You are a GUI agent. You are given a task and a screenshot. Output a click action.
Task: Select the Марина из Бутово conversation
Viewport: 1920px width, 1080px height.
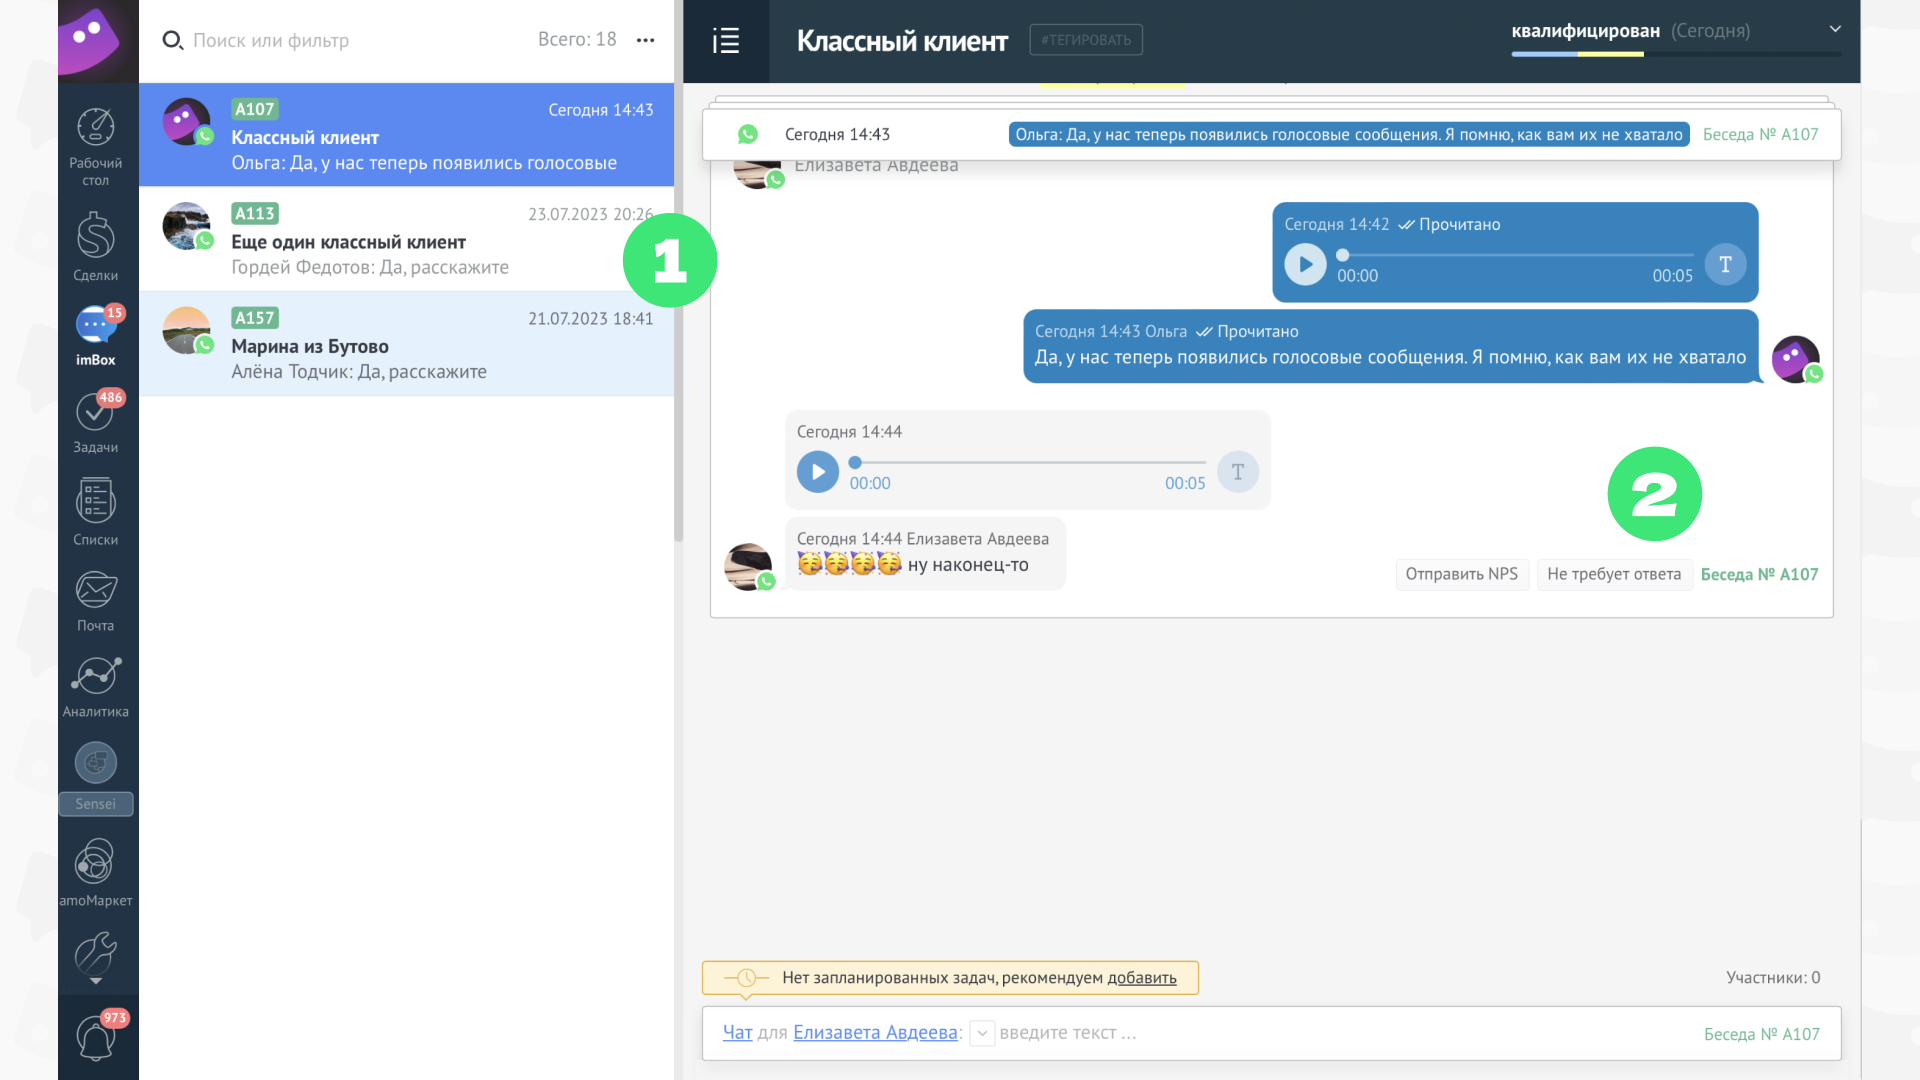coord(406,344)
